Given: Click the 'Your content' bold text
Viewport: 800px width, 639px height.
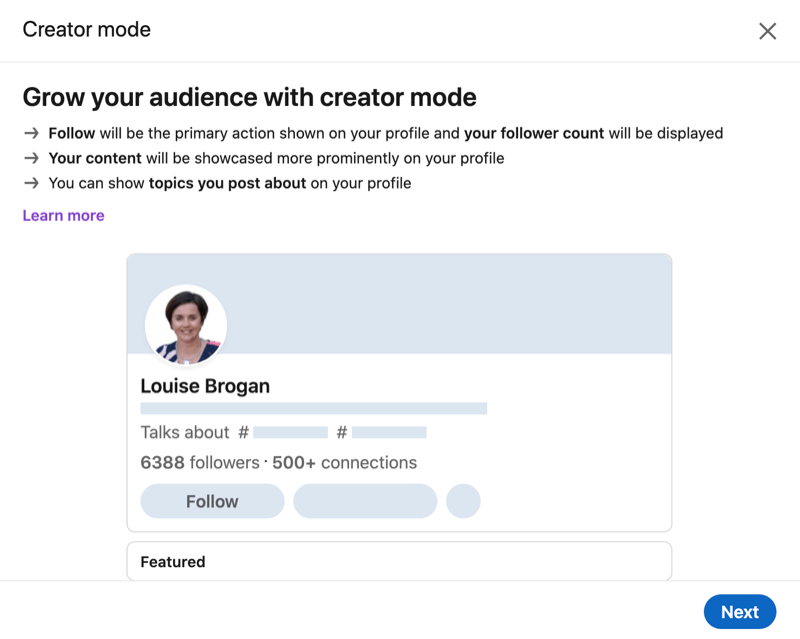Looking at the screenshot, I should [x=95, y=158].
